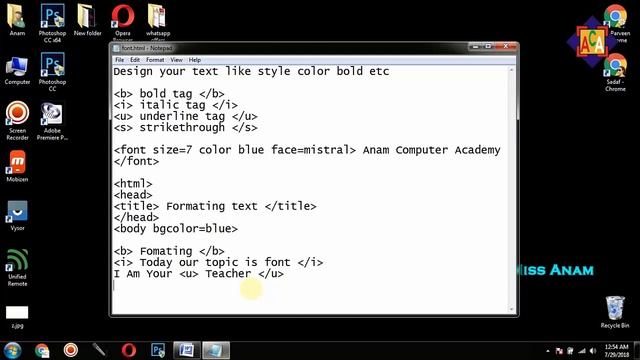
Task: Select the Vysor desktop shortcut
Action: point(17,216)
